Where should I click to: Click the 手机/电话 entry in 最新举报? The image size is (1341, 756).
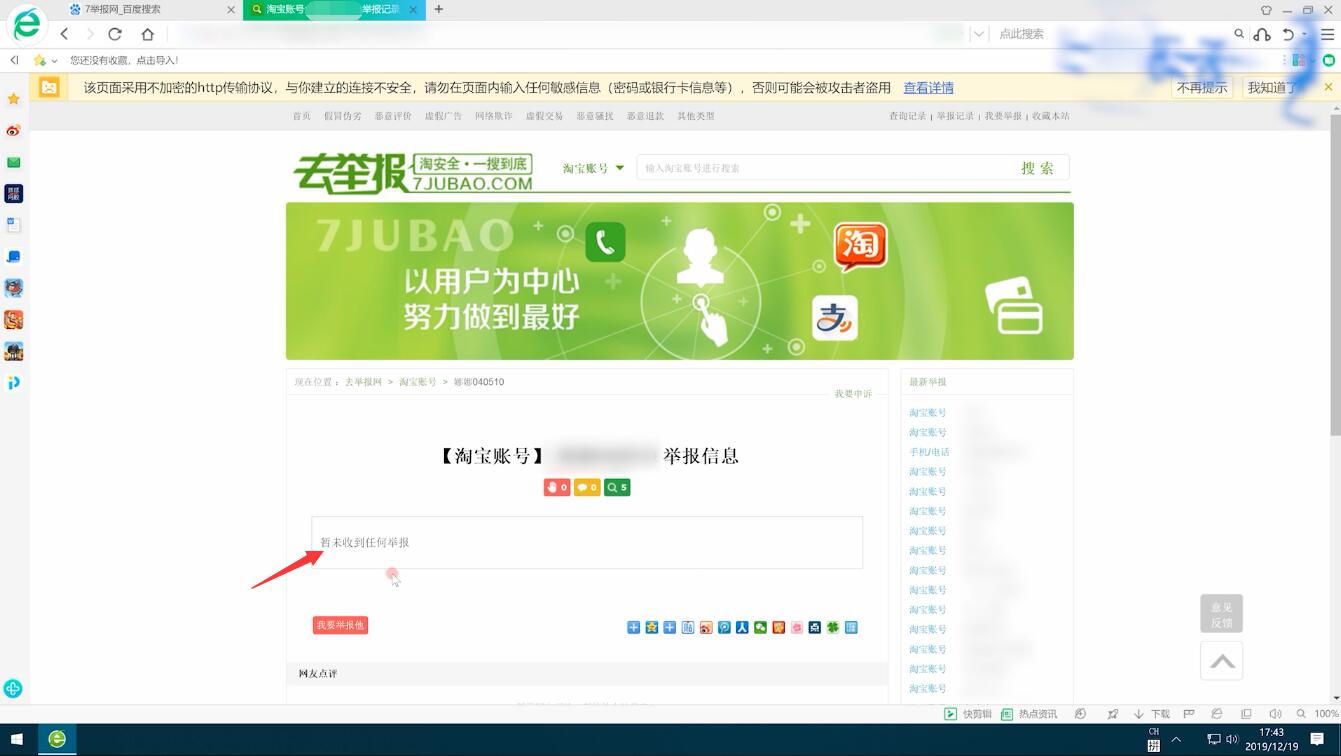[930, 452]
